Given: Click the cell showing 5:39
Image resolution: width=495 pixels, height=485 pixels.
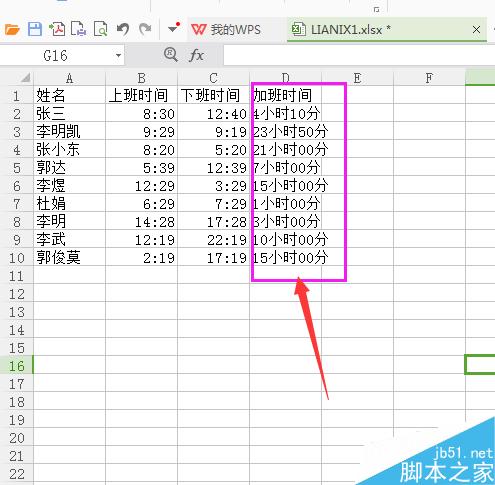Looking at the screenshot, I should tap(142, 167).
